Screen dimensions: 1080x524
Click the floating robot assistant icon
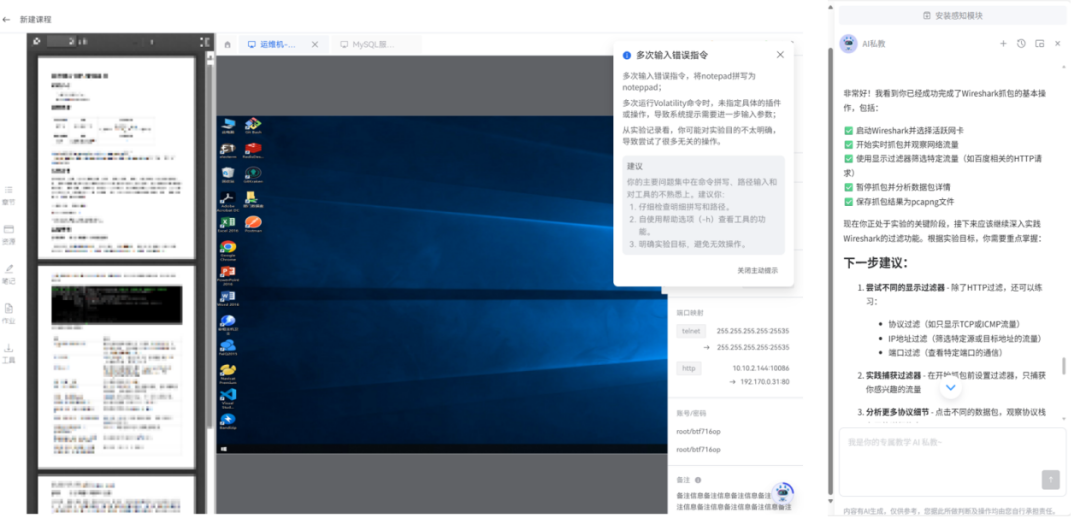click(783, 492)
